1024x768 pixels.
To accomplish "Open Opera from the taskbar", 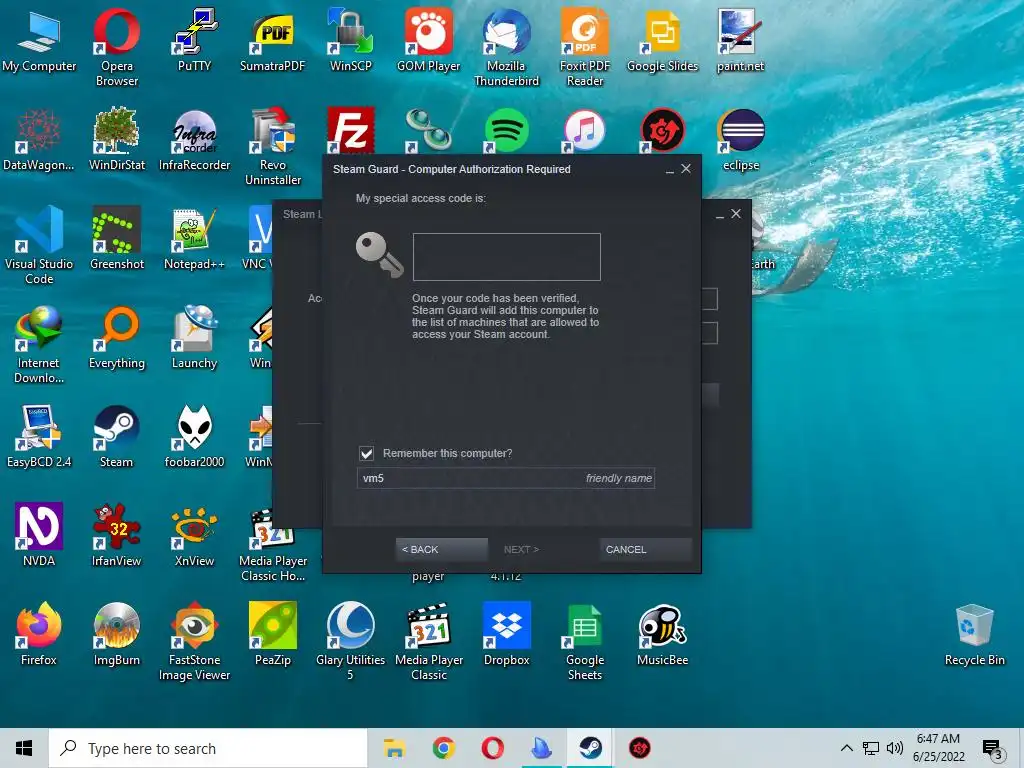I will click(492, 748).
